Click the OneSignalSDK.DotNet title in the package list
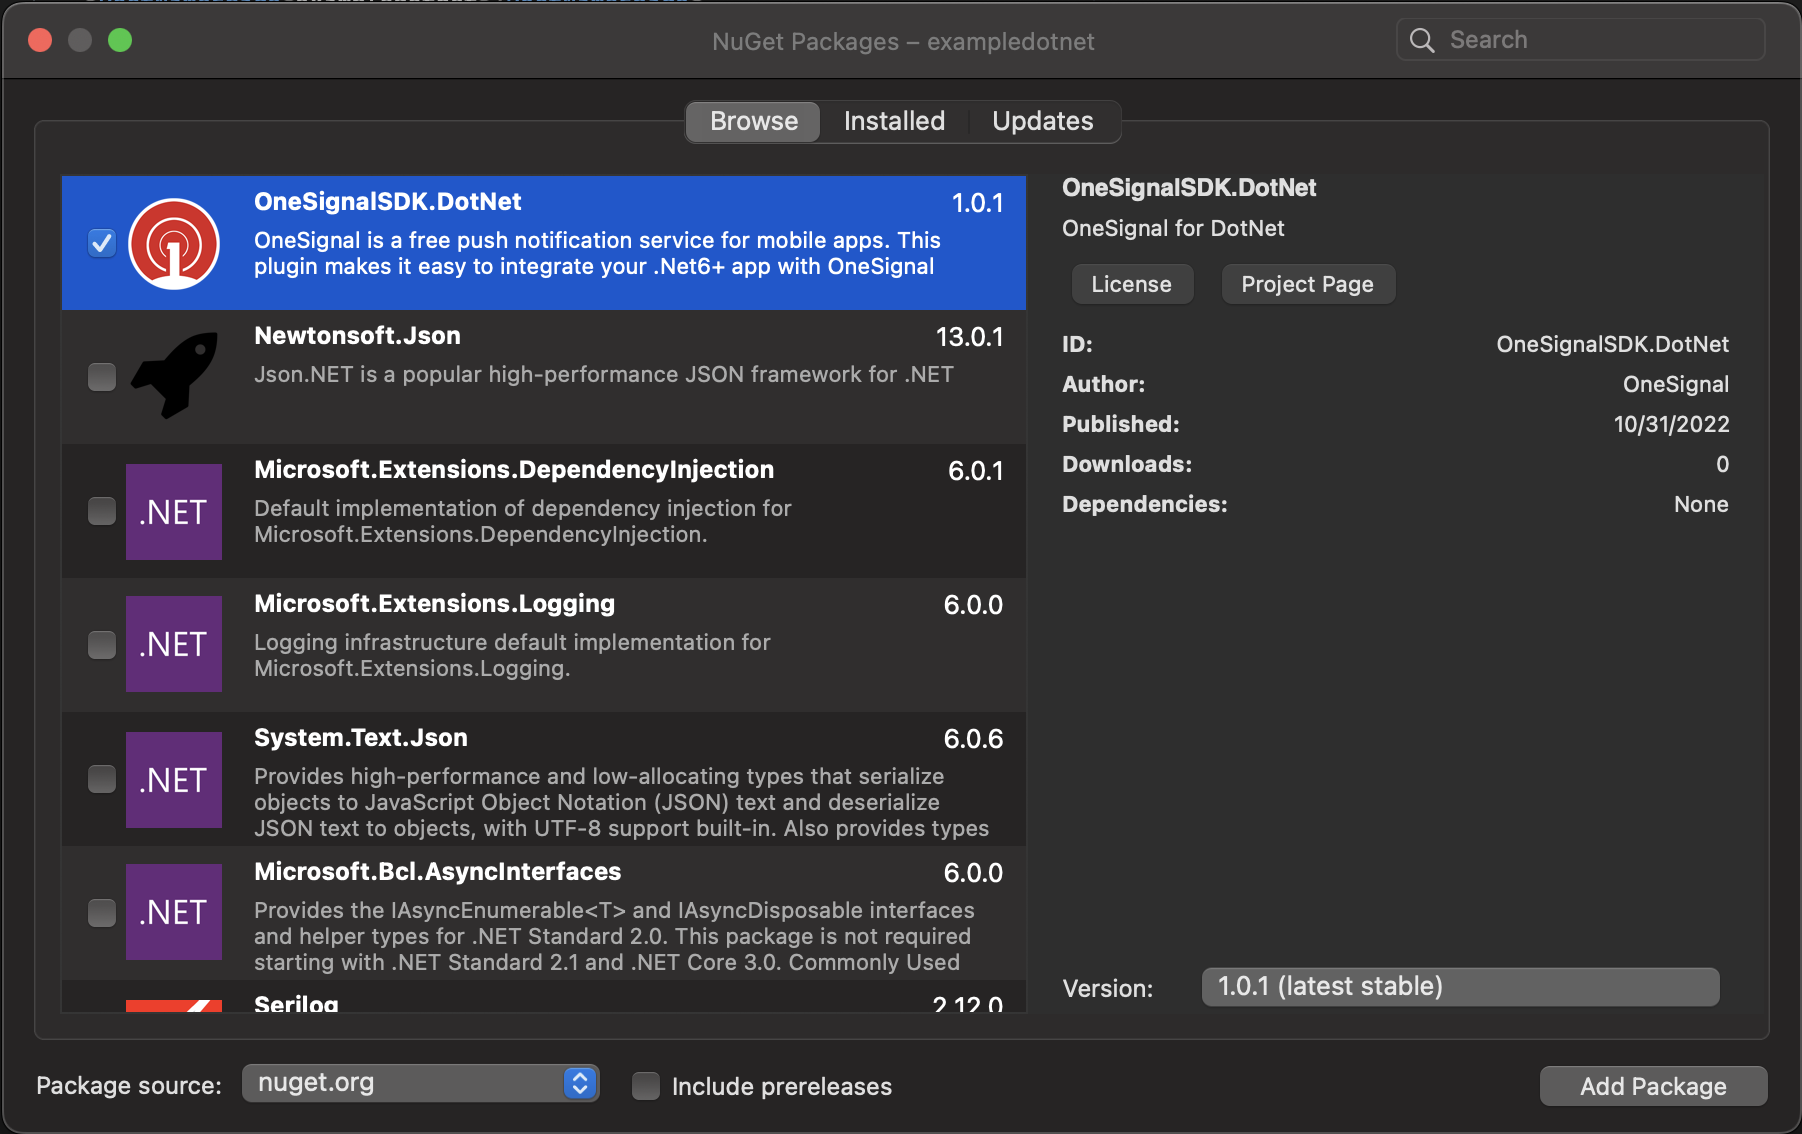The image size is (1802, 1134). pyautogui.click(x=388, y=202)
